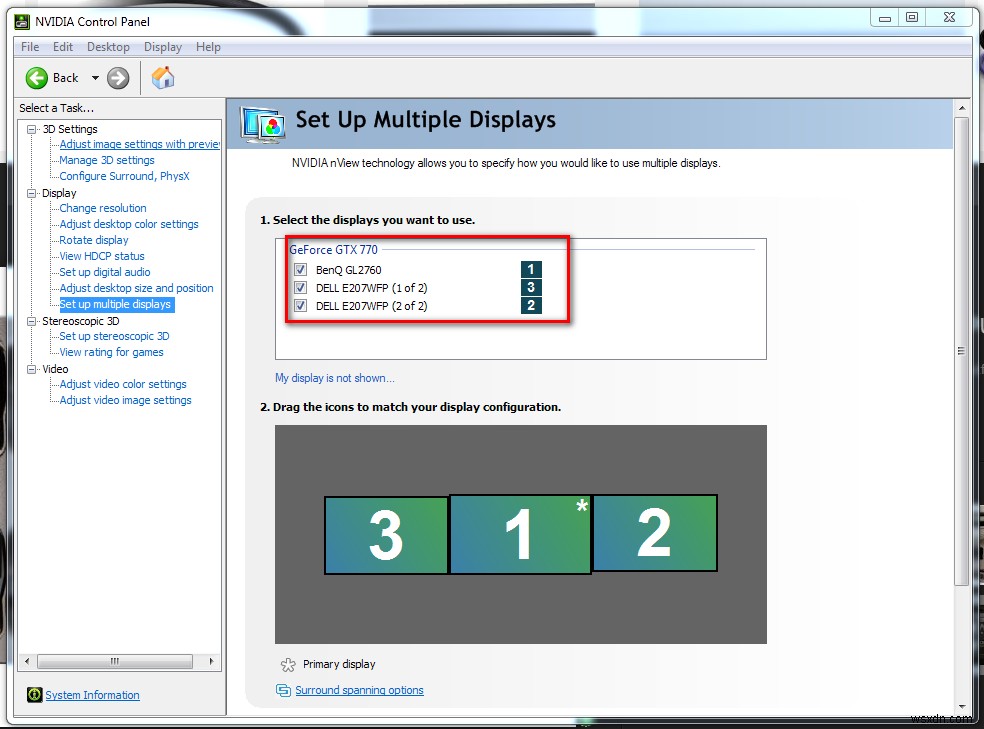This screenshot has width=984, height=729.
Task: Click the System Information icon
Action: 35,694
